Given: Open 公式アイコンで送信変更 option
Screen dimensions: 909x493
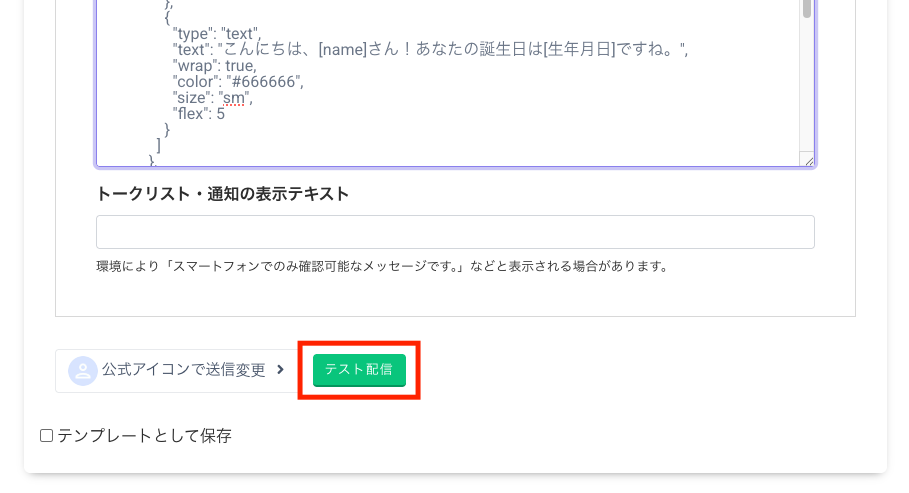Looking at the screenshot, I should tap(177, 371).
